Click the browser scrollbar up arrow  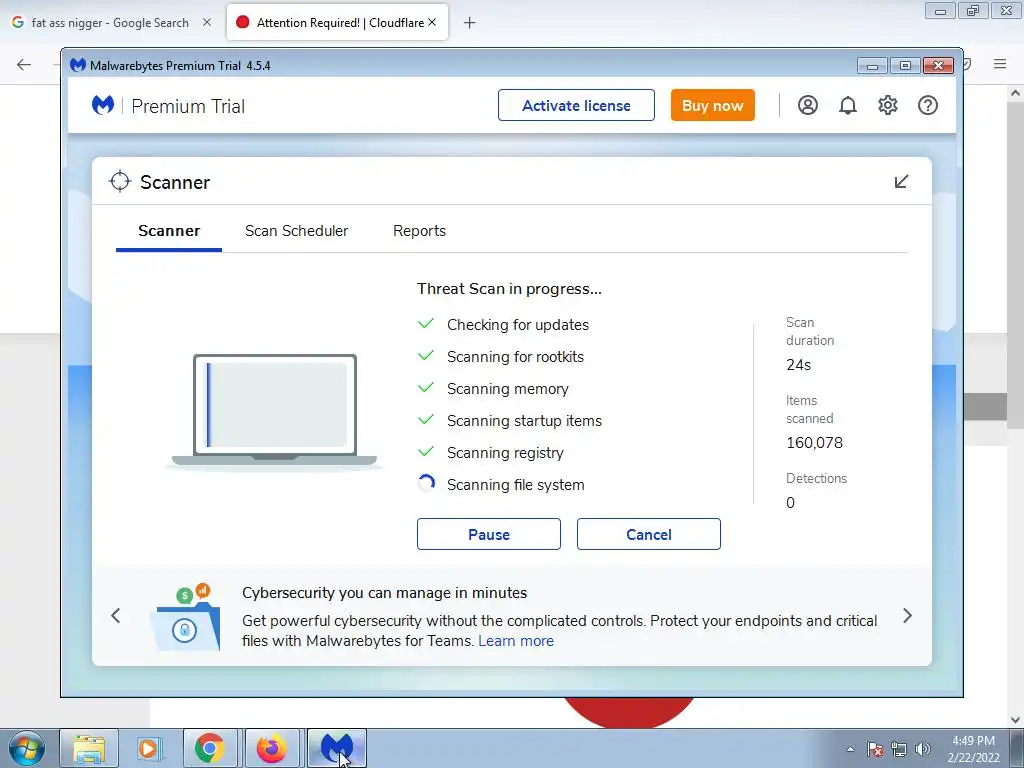point(1015,93)
